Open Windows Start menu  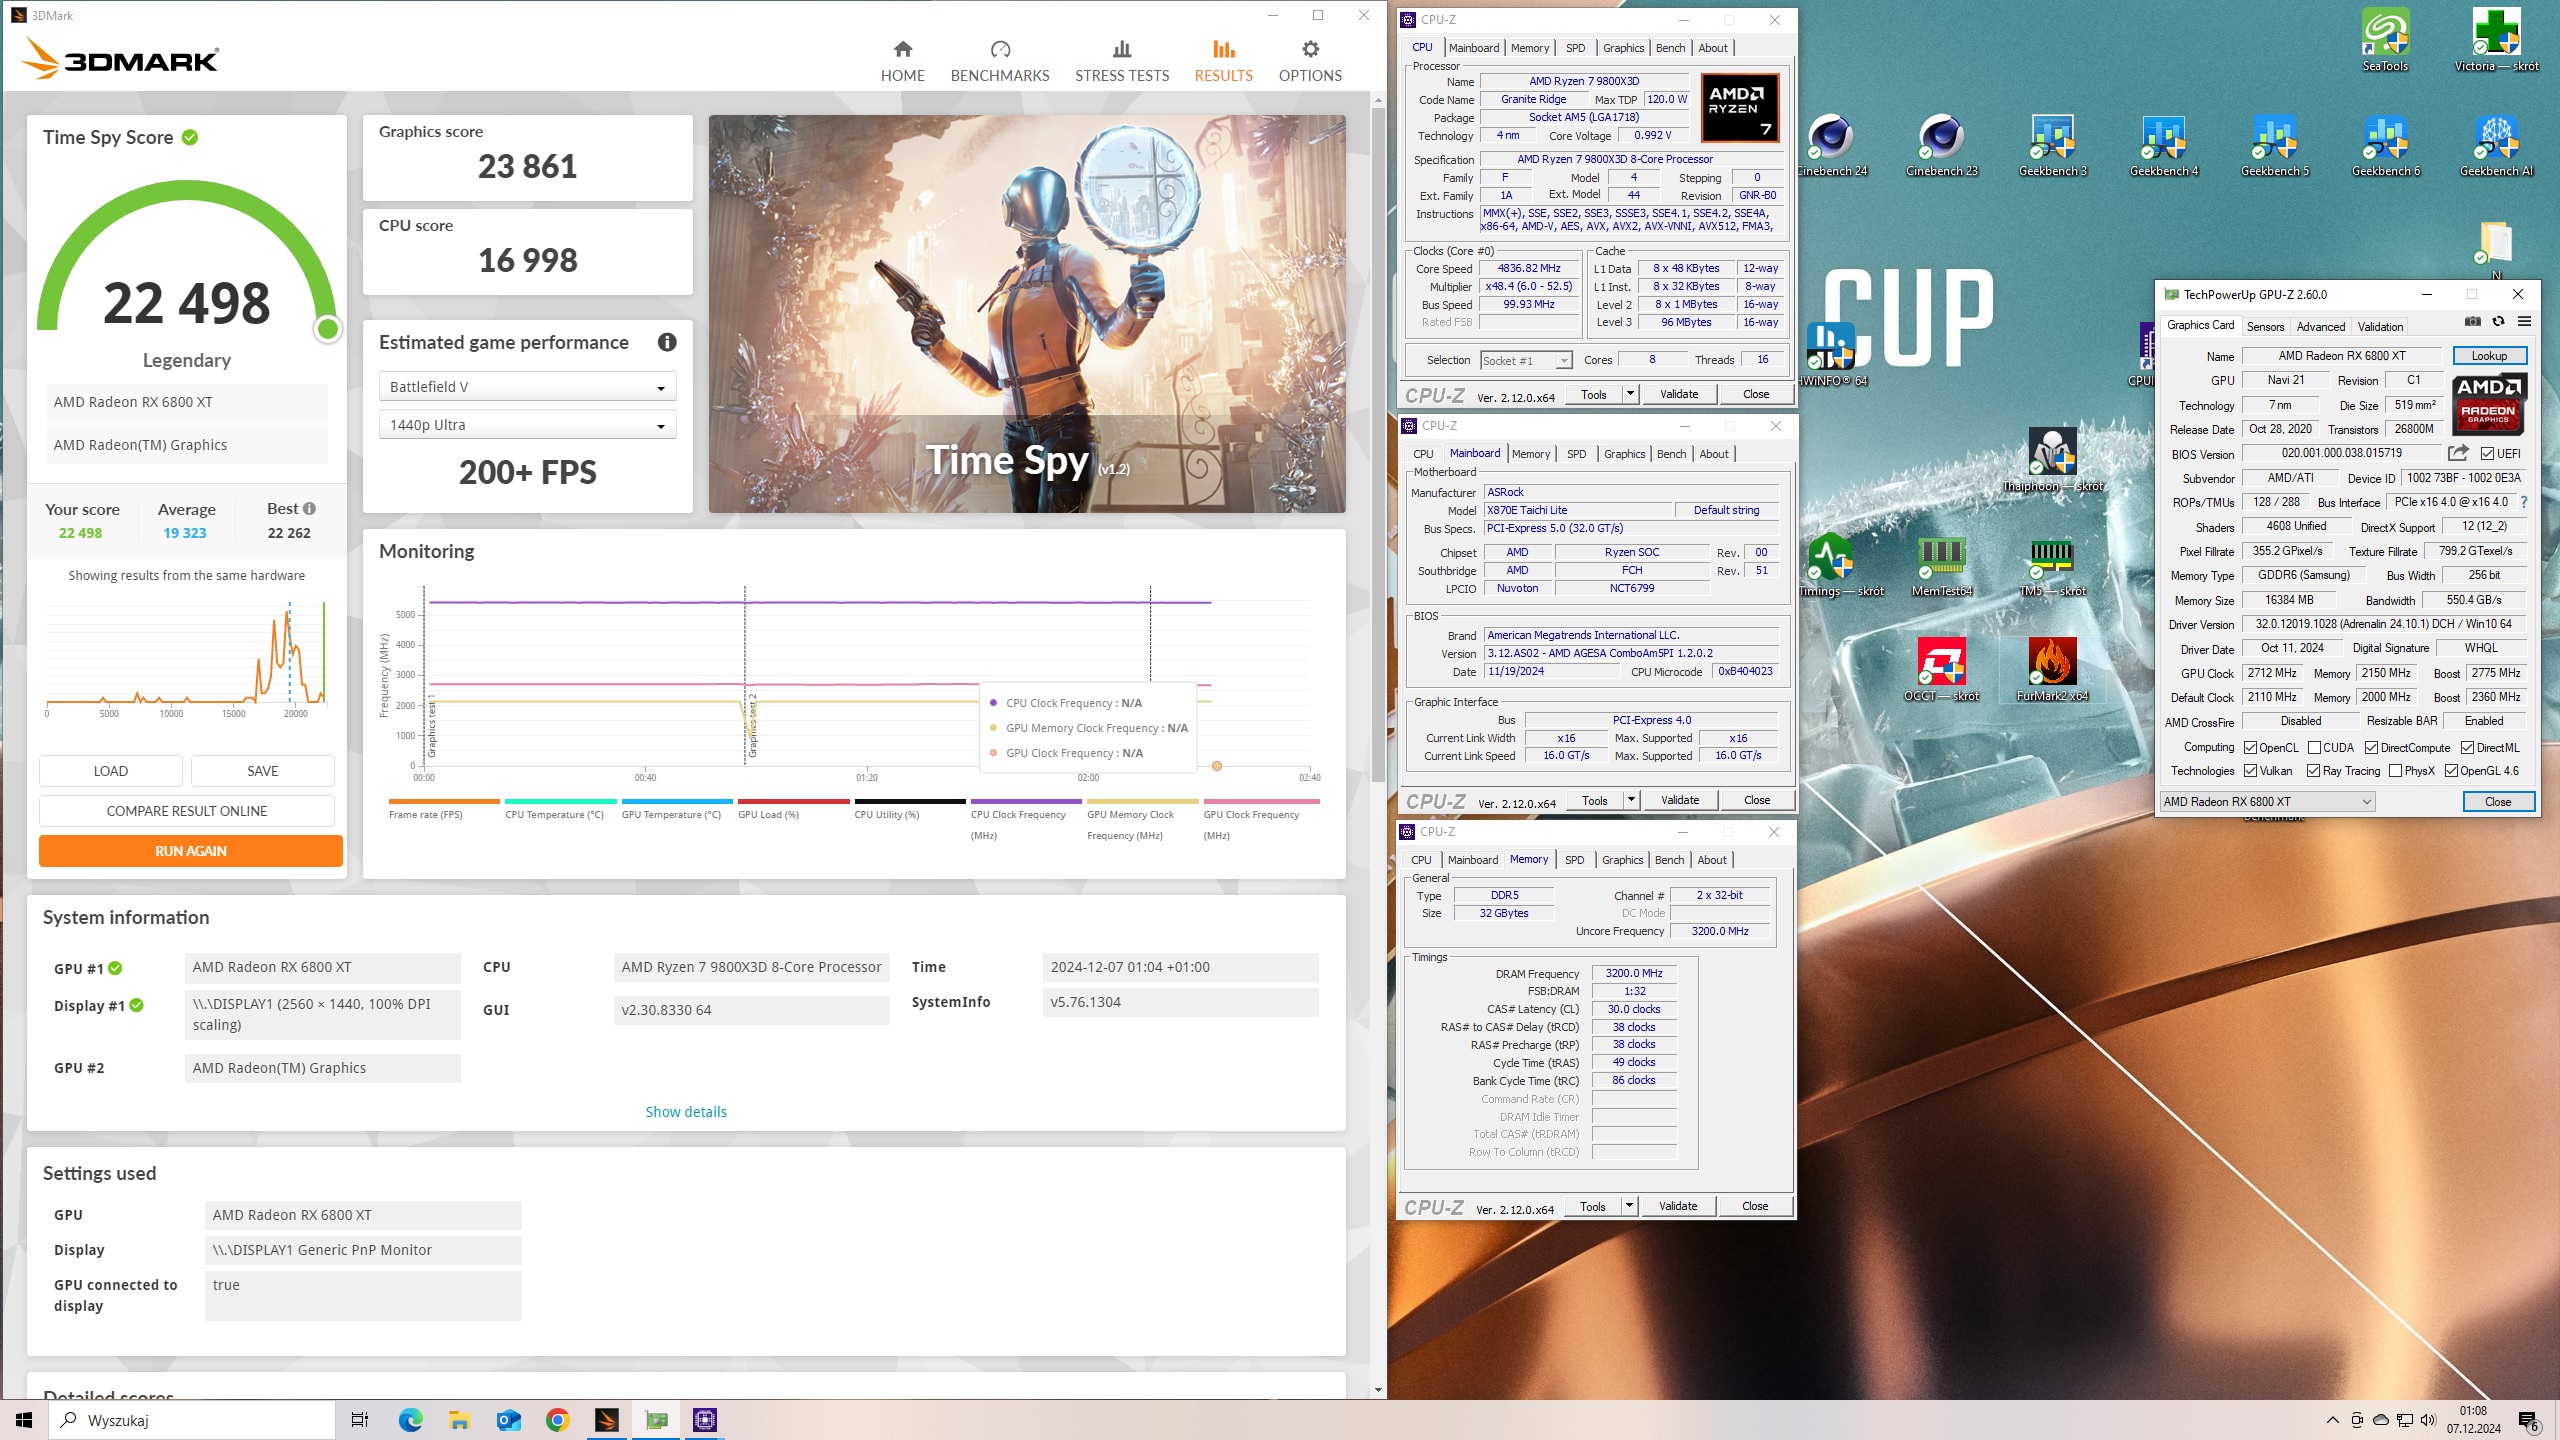coord(24,1420)
